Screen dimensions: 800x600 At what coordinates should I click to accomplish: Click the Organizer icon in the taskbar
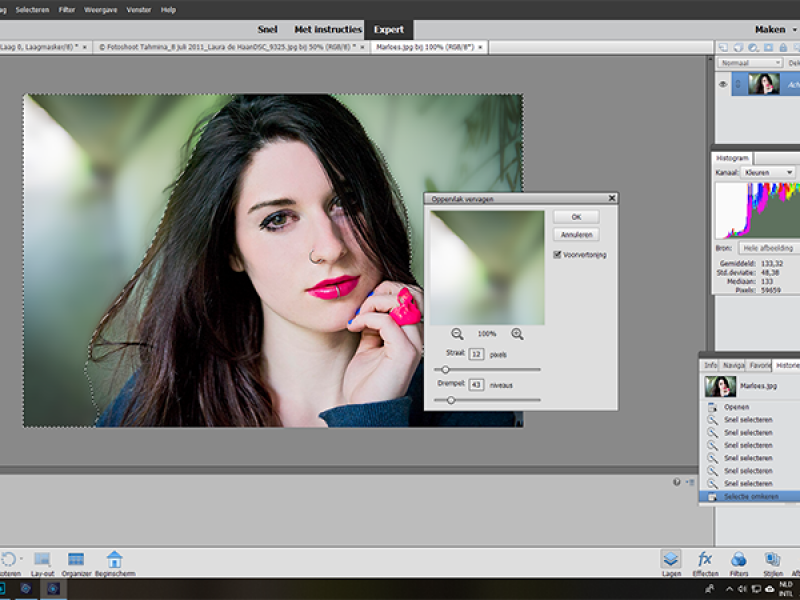tap(76, 560)
